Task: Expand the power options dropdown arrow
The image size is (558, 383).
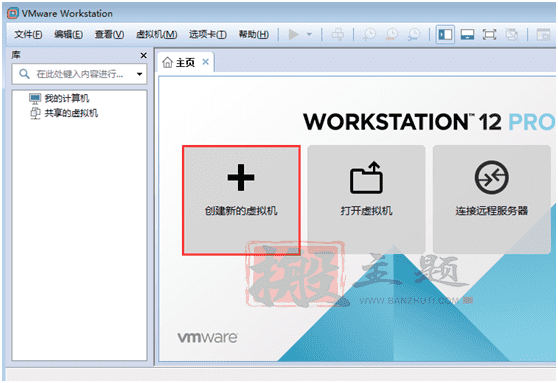Action: [309, 35]
